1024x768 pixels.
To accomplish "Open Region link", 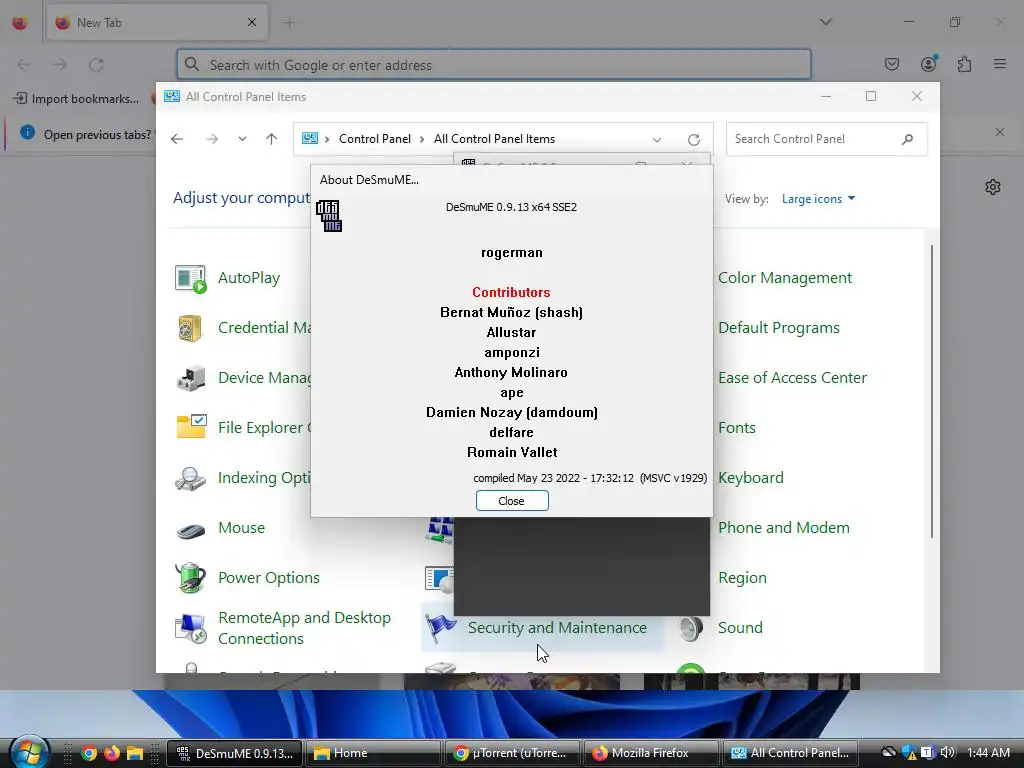I will coord(742,578).
